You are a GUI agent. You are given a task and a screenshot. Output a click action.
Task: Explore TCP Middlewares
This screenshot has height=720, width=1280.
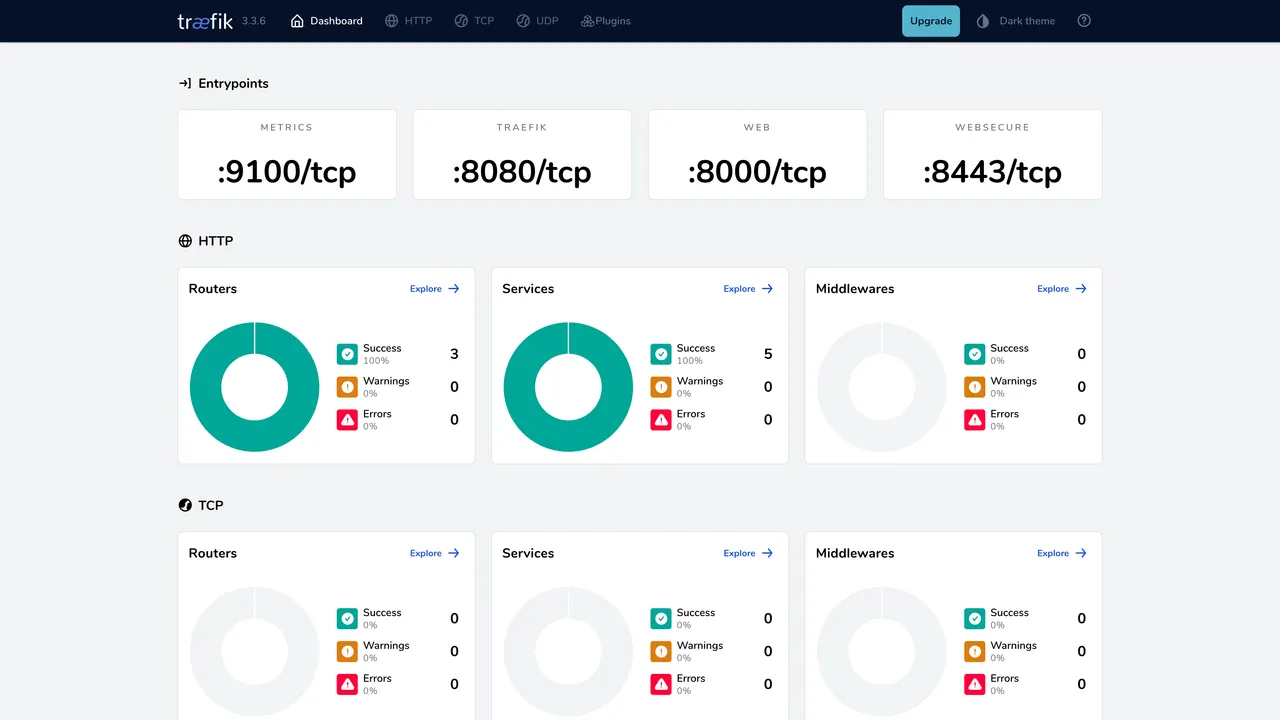pos(1062,553)
